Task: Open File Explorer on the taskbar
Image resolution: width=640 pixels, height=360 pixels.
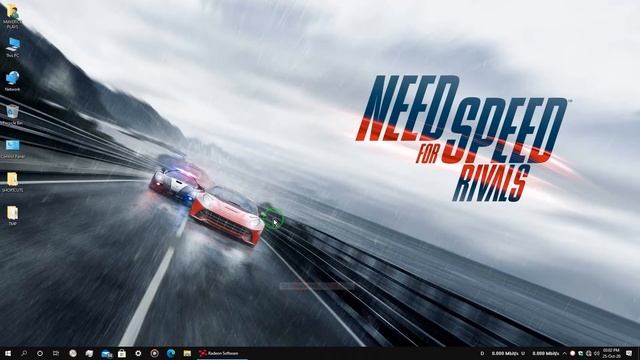Action: tap(187, 353)
